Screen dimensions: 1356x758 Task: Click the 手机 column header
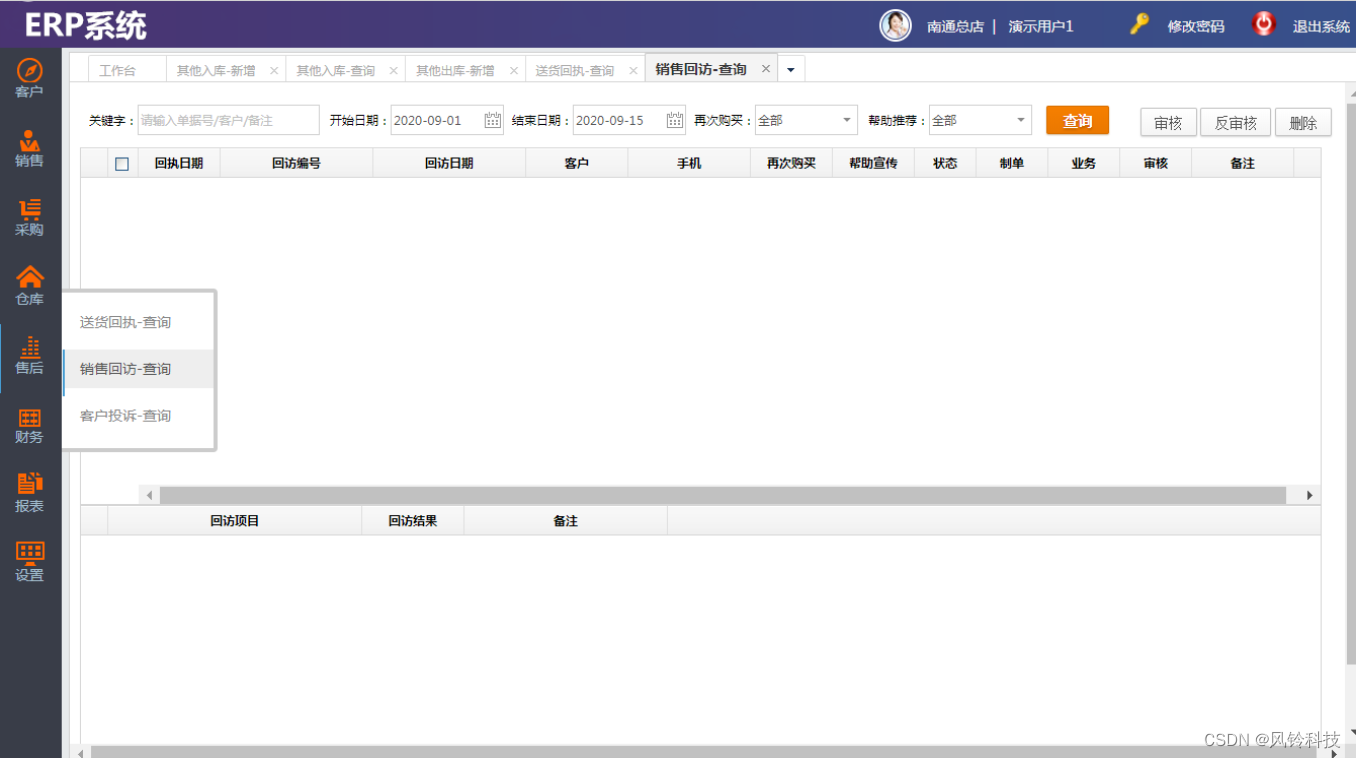689,163
